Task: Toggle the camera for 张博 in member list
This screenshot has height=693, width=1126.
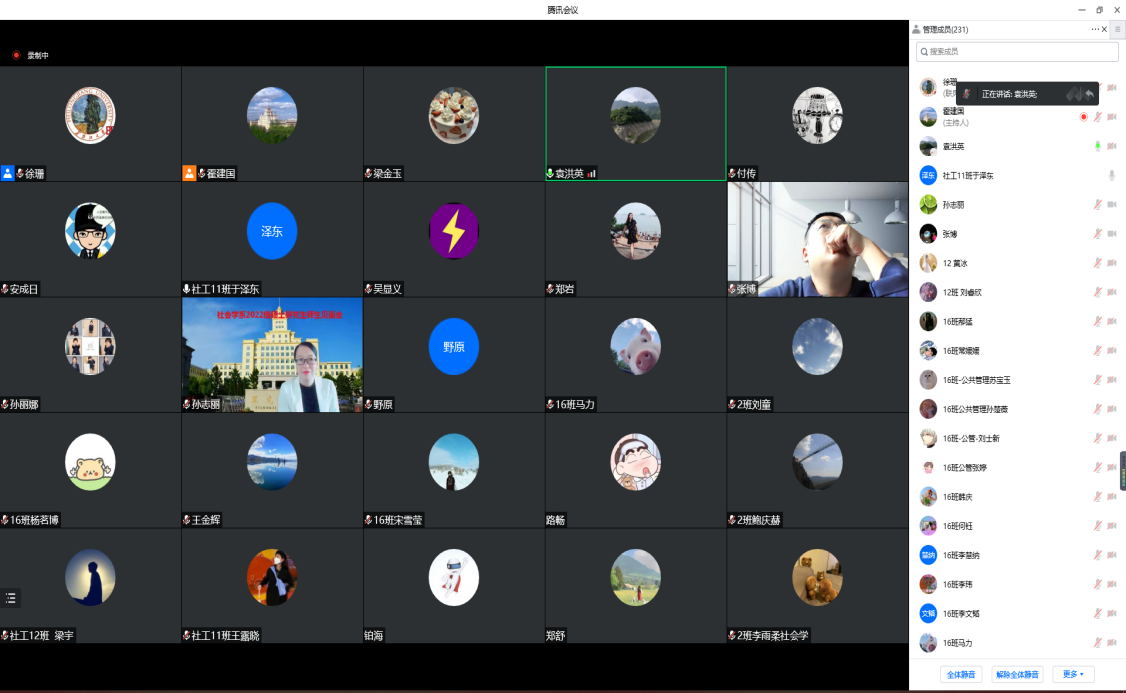Action: pos(1111,233)
